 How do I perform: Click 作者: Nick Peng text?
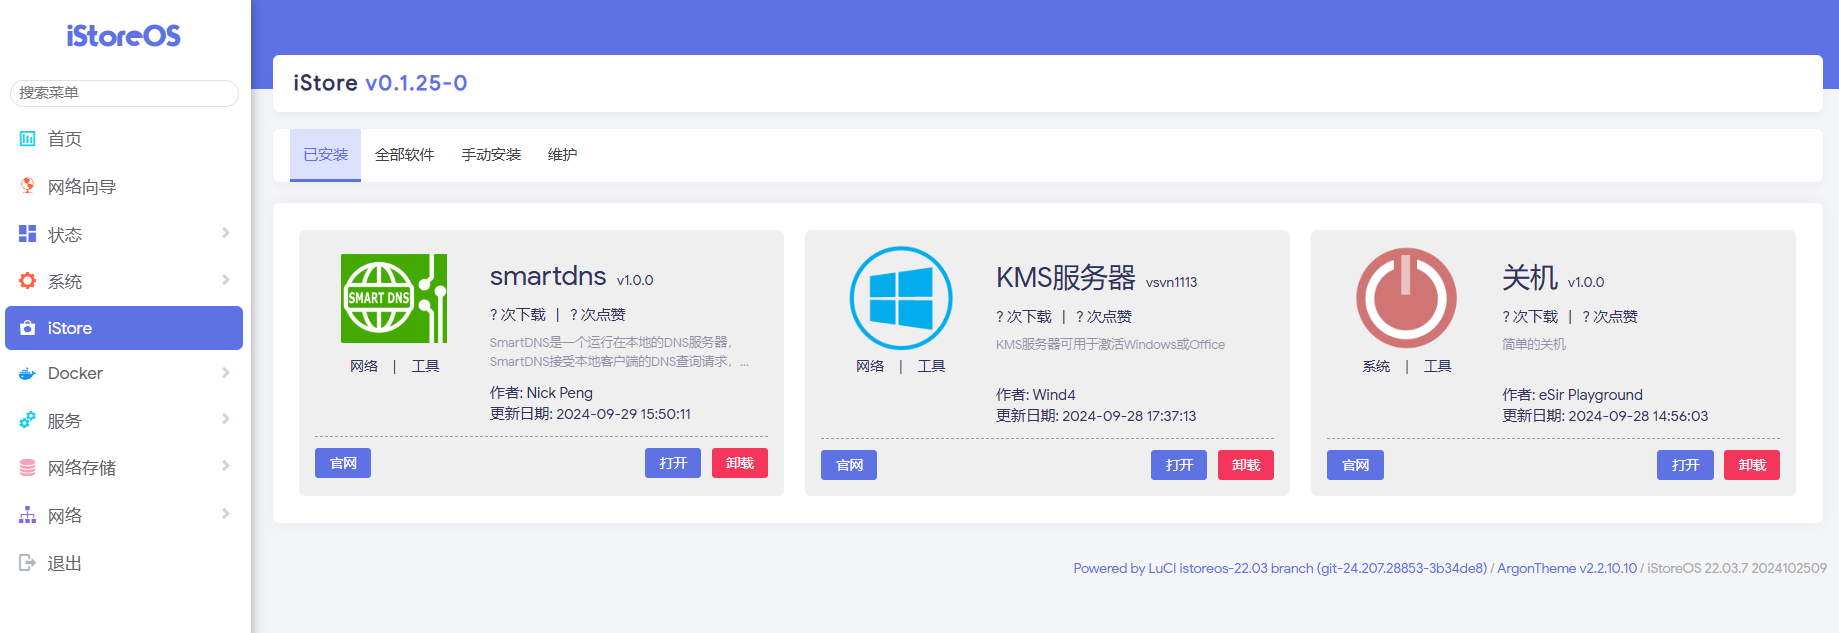pyautogui.click(x=541, y=393)
